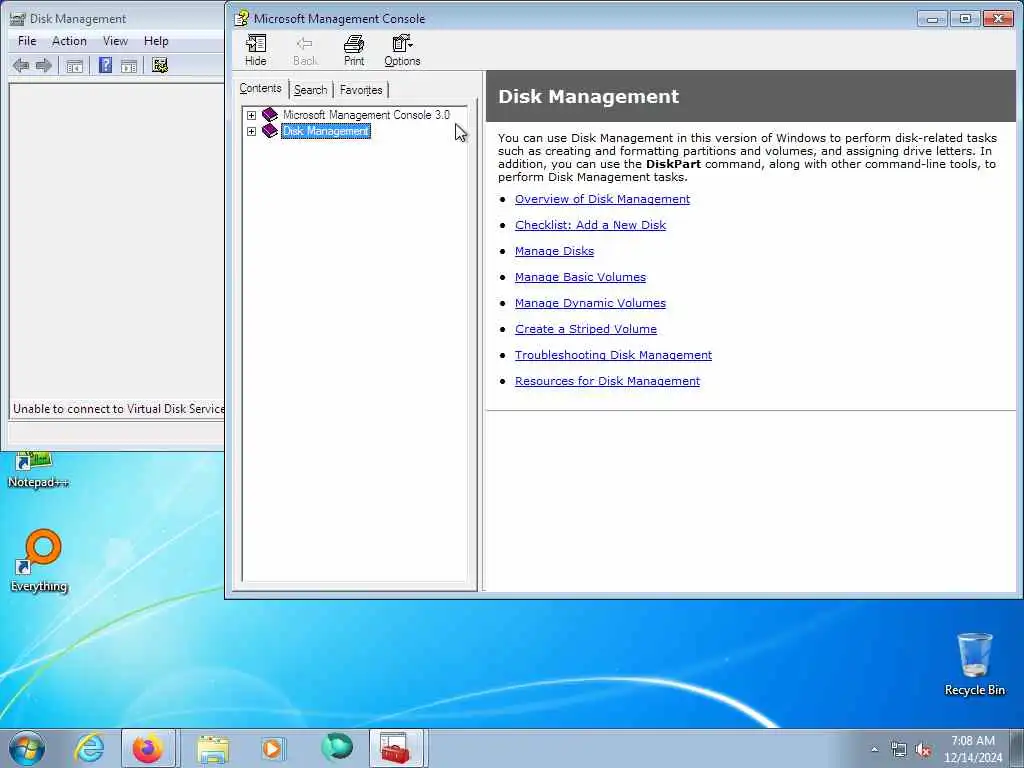Click the help icon in the Microsoft Management Console title bar
The width and height of the screenshot is (1024, 768).
(x=242, y=18)
